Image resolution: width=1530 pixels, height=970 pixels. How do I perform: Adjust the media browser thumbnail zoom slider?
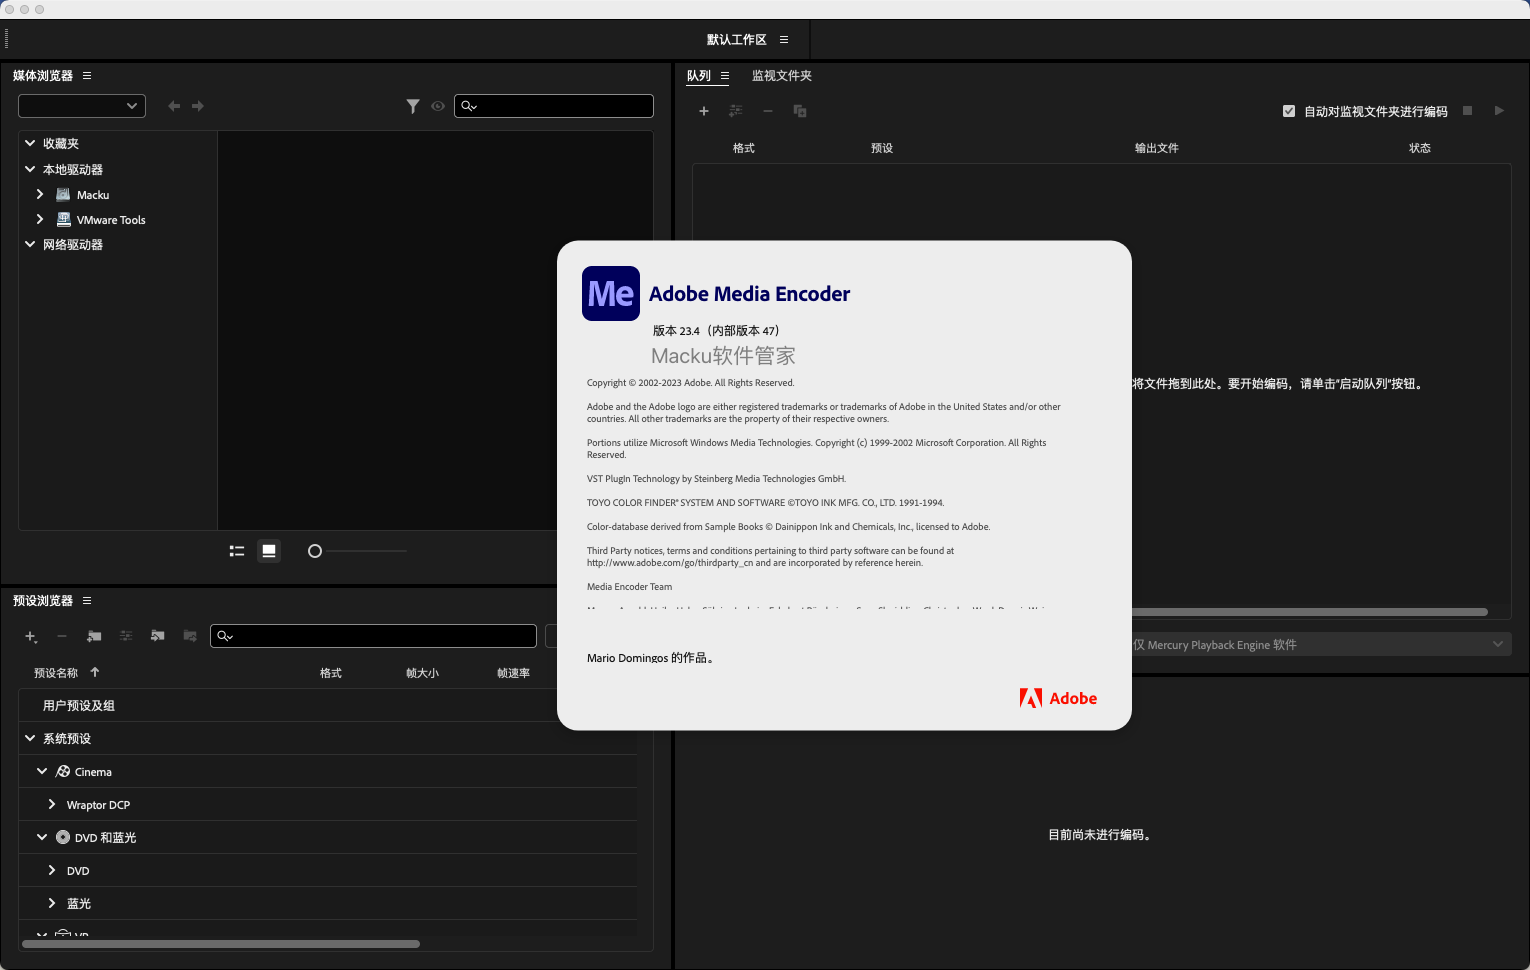(315, 551)
